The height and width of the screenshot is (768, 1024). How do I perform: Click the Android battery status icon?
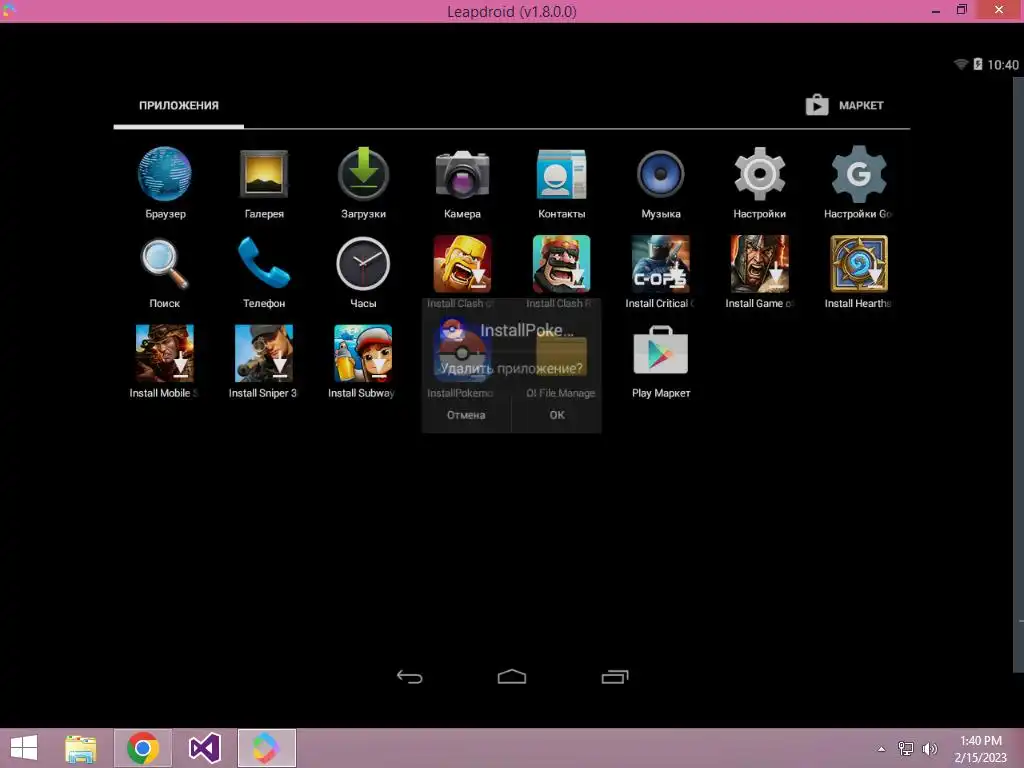[x=978, y=64]
